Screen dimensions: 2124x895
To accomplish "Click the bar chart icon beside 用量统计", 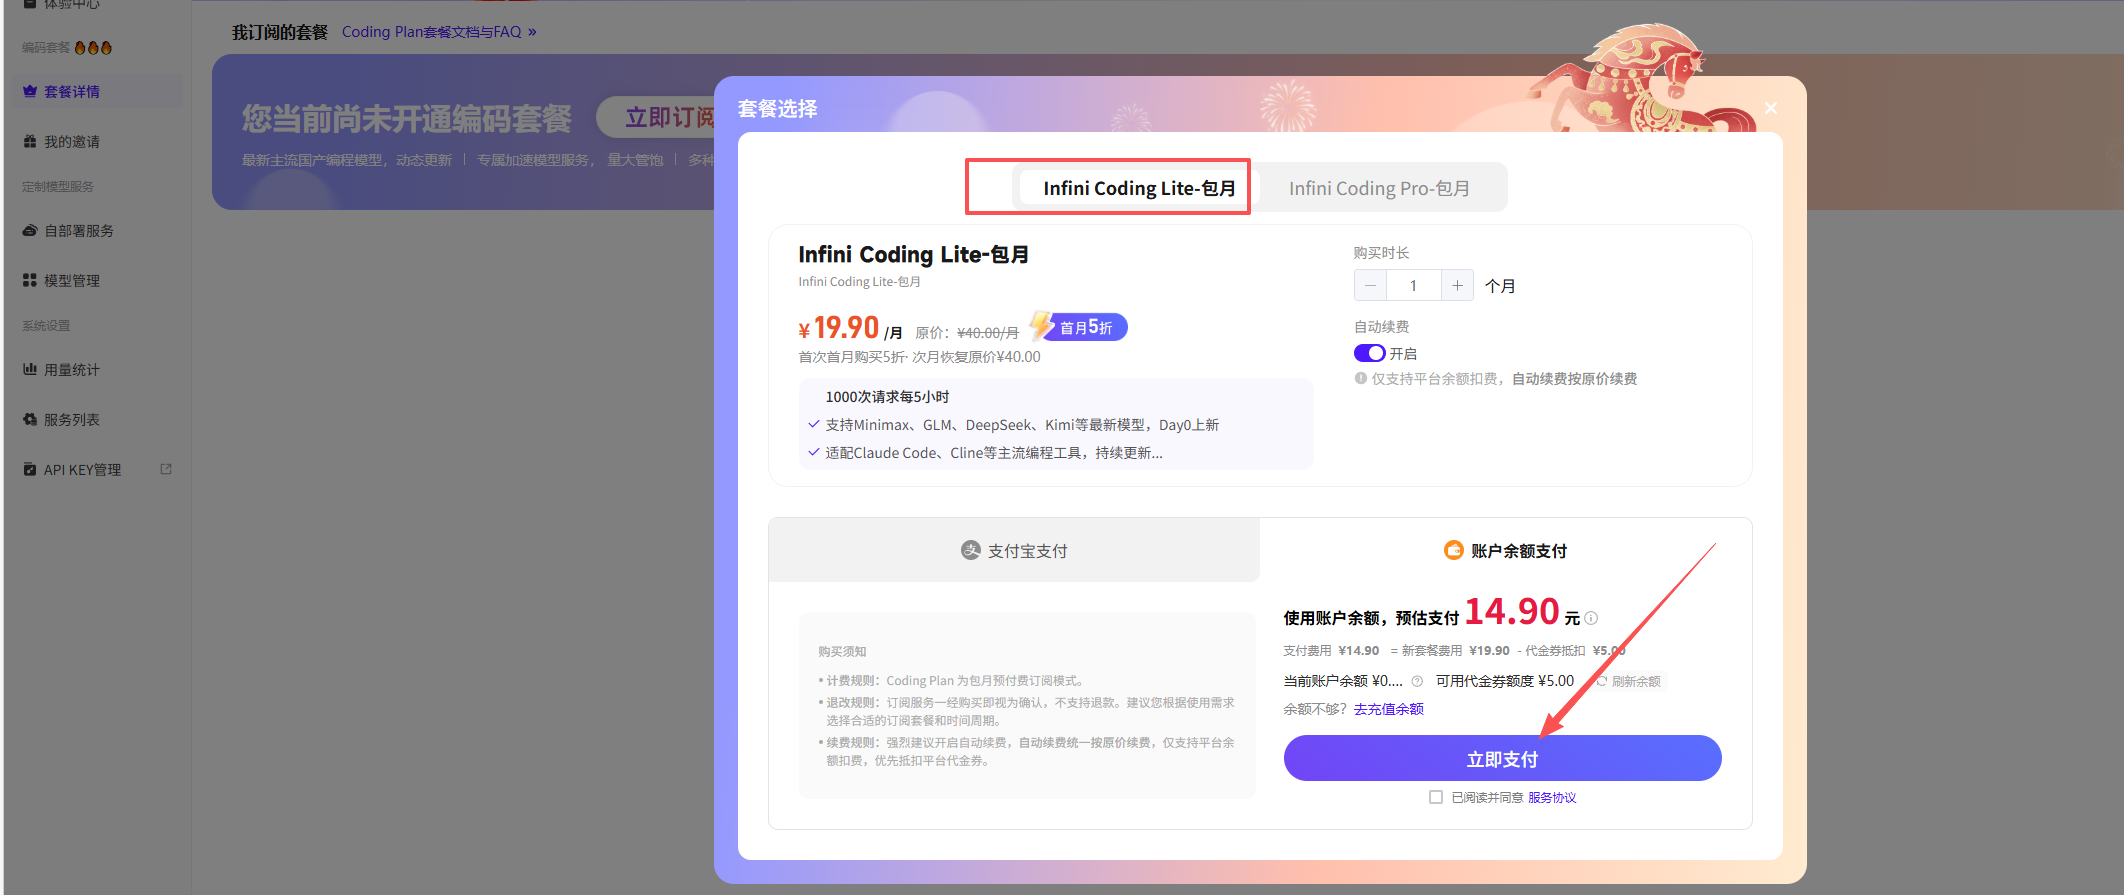I will (30, 369).
